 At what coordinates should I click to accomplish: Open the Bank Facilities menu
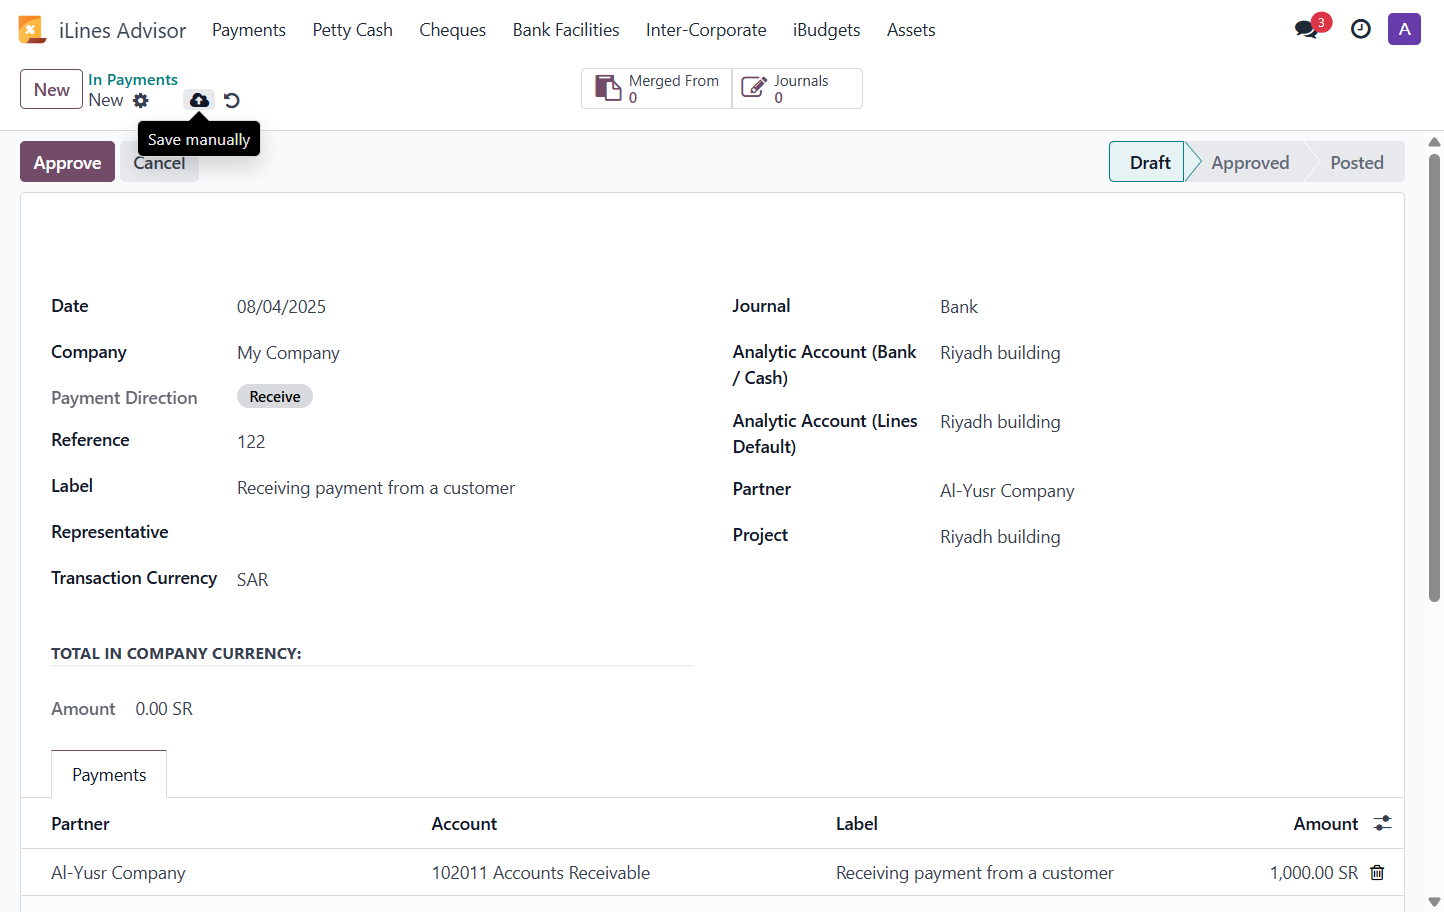tap(566, 30)
